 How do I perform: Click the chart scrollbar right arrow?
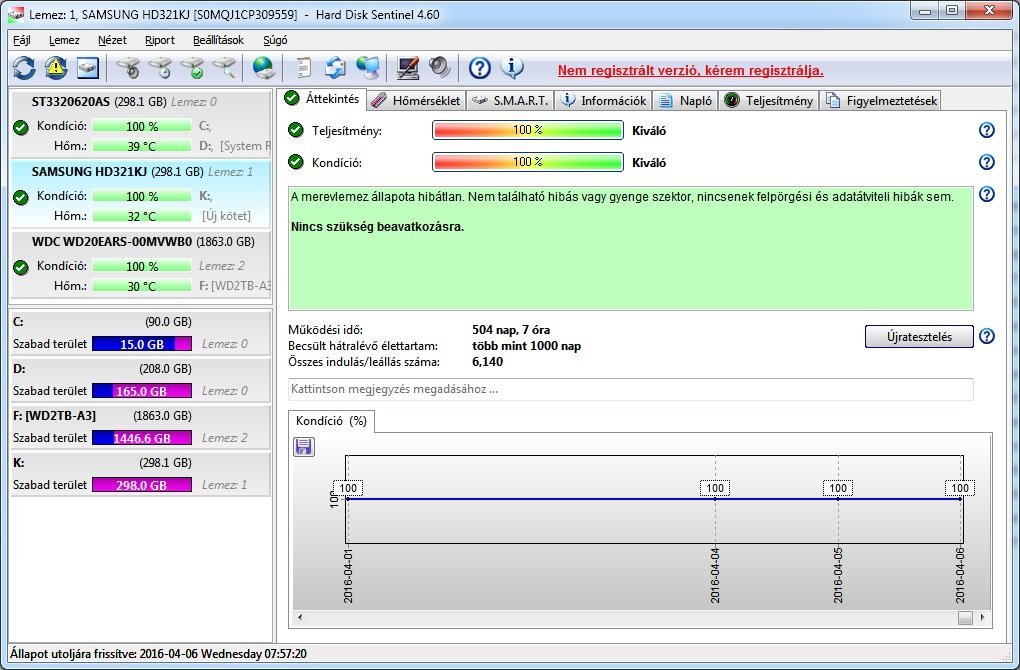(x=982, y=617)
